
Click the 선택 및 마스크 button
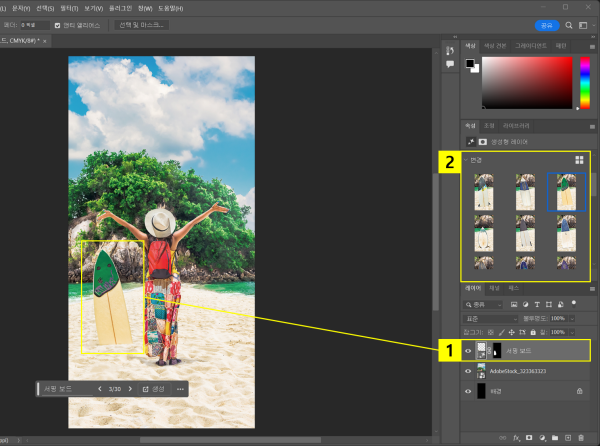click(143, 25)
